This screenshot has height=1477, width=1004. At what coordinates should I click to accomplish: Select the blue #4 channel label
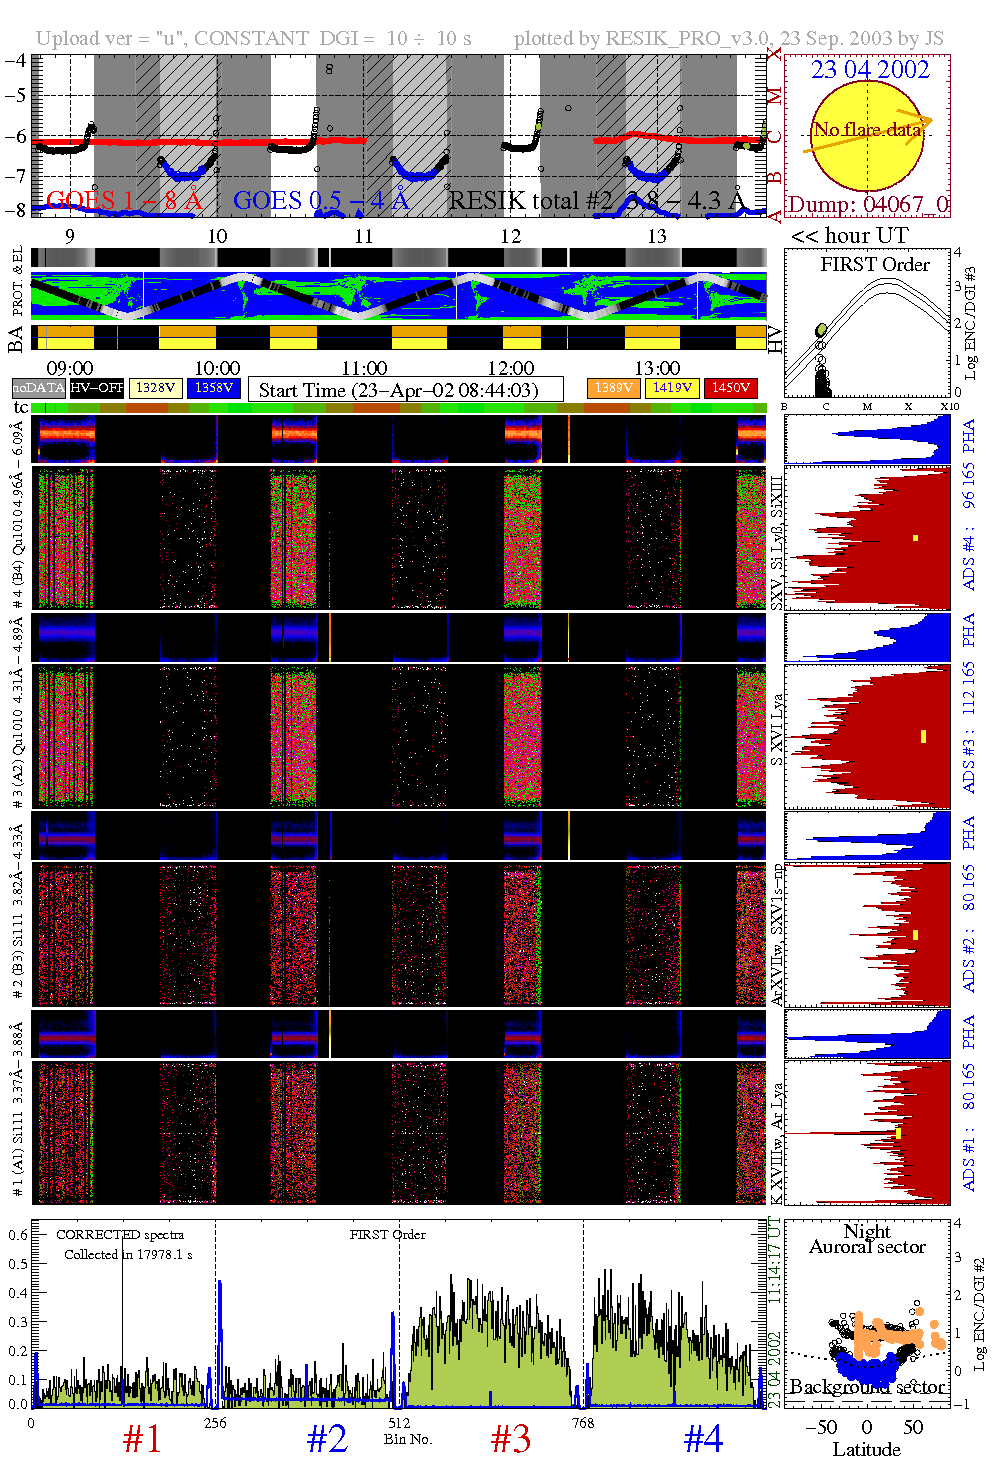pos(703,1439)
